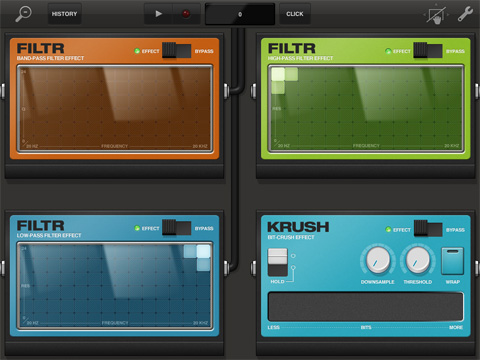Click the WRAP label on KRUSH

[x=453, y=282]
